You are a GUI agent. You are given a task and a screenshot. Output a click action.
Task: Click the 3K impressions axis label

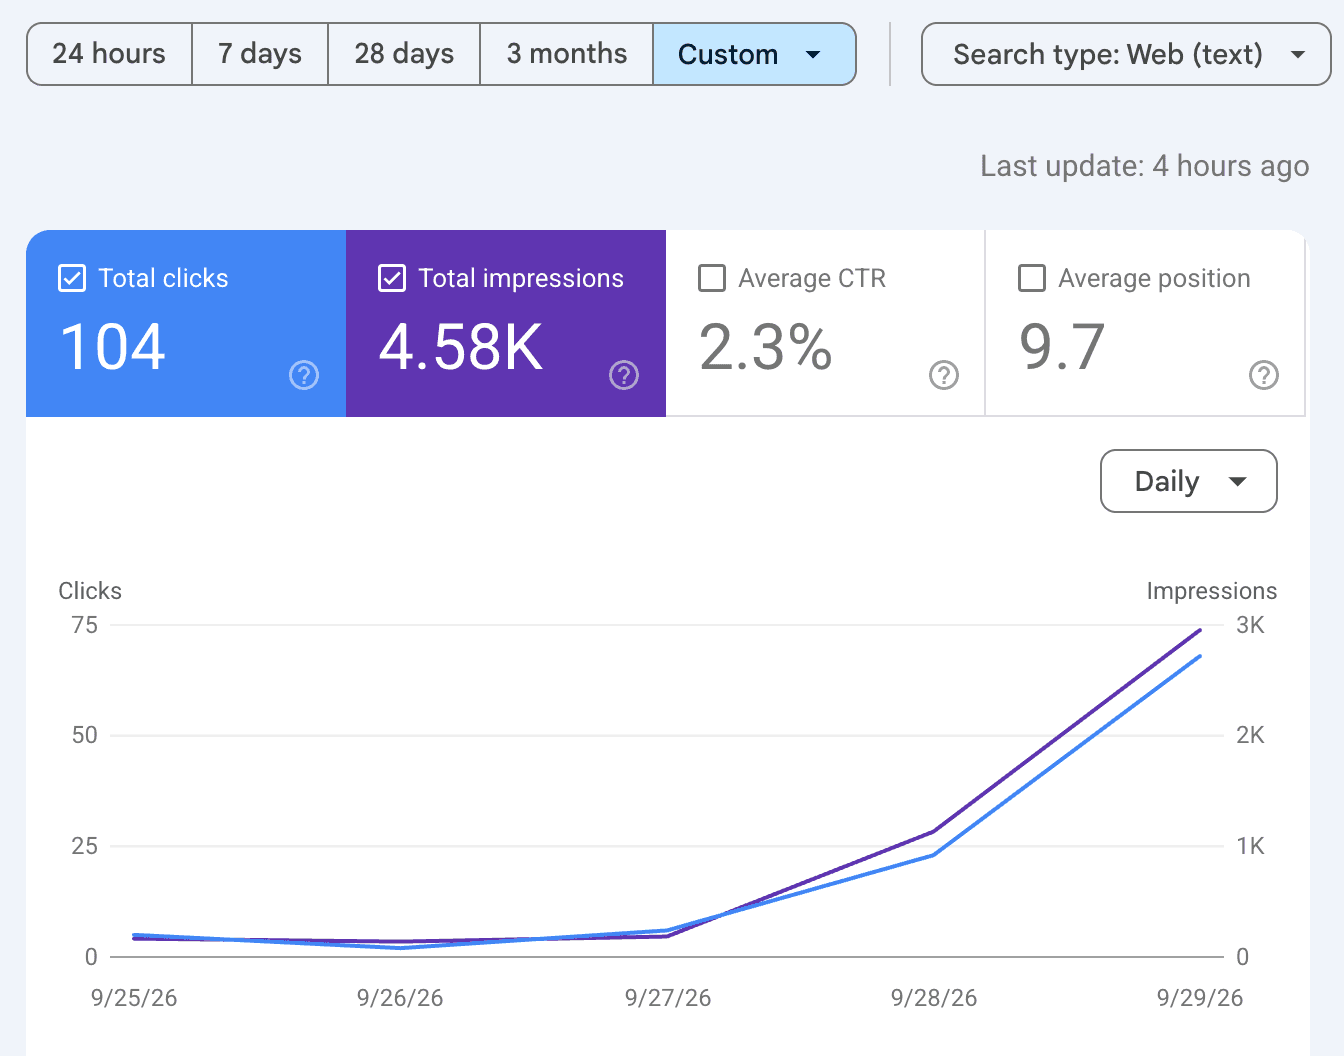pyautogui.click(x=1250, y=625)
